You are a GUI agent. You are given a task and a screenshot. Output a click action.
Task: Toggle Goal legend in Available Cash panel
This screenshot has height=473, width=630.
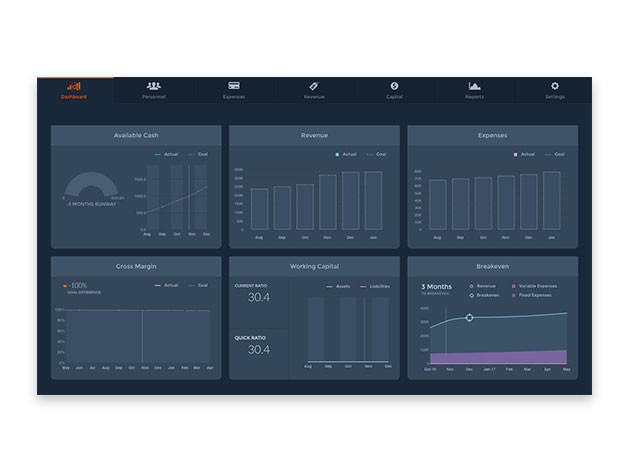tap(198, 154)
